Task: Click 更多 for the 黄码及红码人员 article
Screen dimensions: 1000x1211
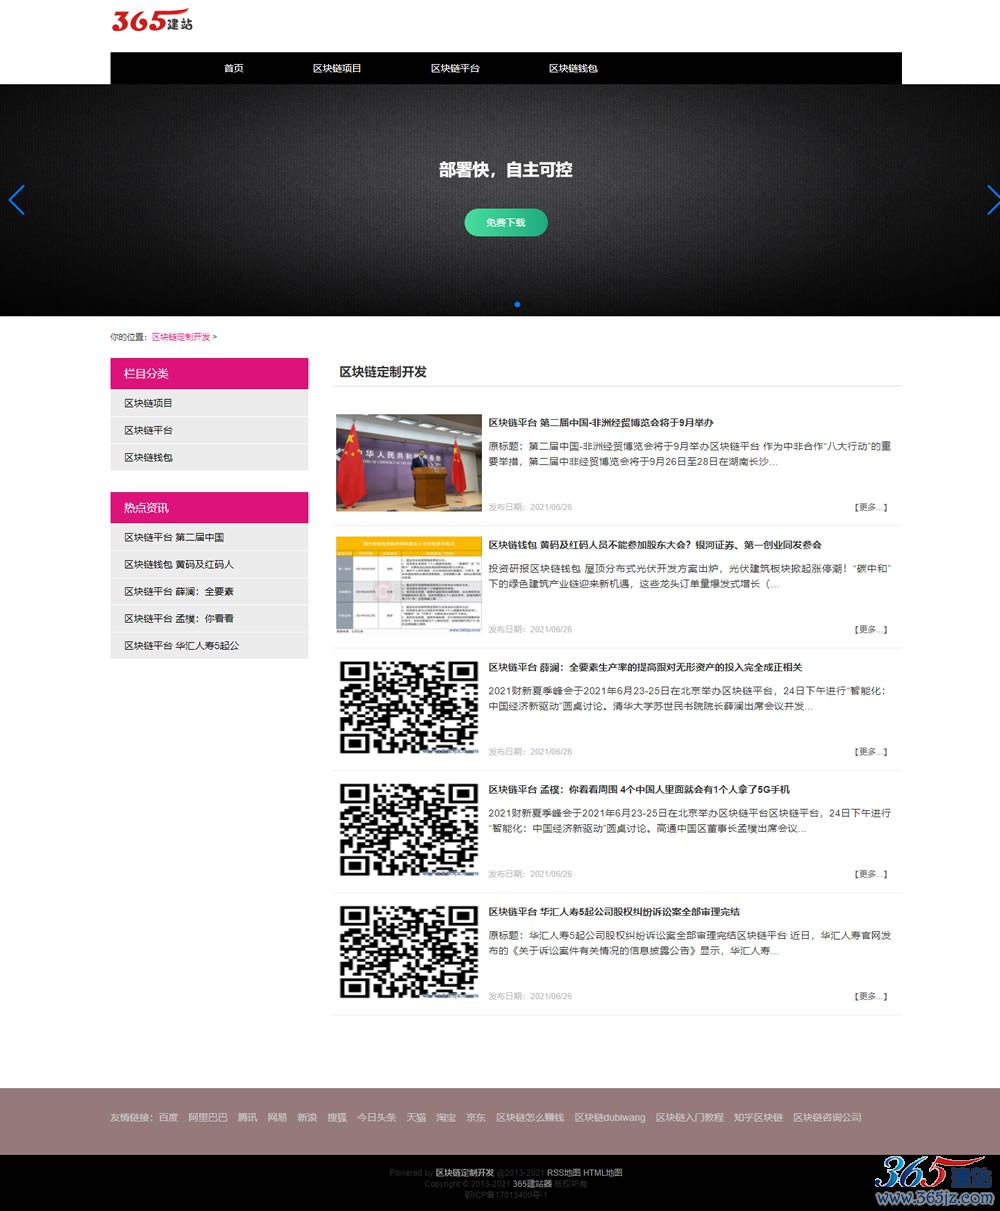Action: (x=871, y=629)
